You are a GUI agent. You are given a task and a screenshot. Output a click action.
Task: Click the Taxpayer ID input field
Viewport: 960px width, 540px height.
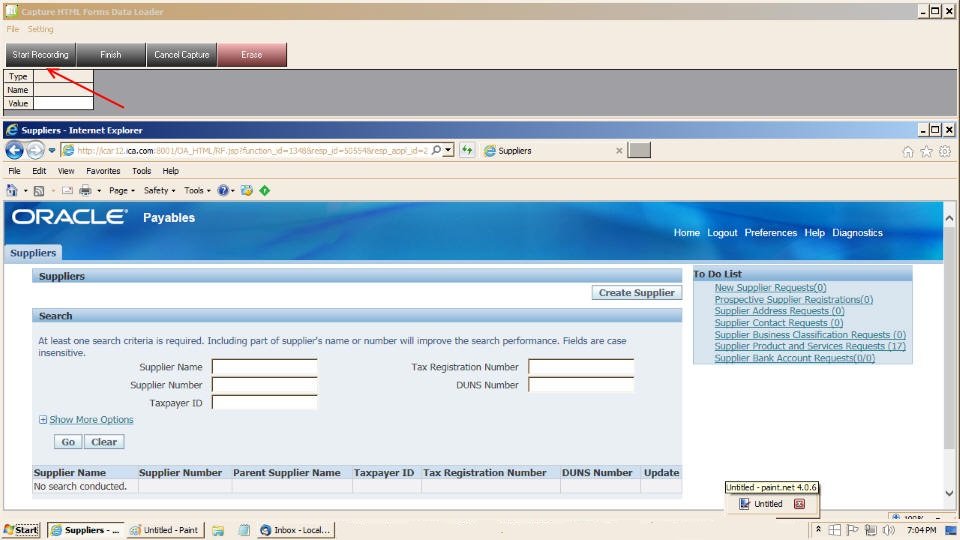point(264,402)
